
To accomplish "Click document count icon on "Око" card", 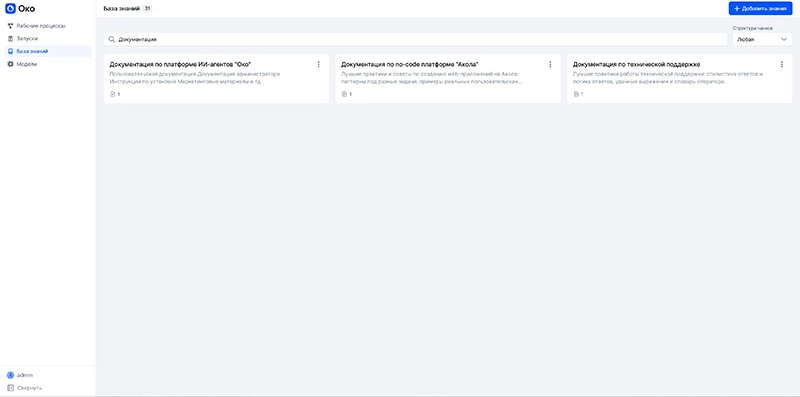I will (113, 94).
